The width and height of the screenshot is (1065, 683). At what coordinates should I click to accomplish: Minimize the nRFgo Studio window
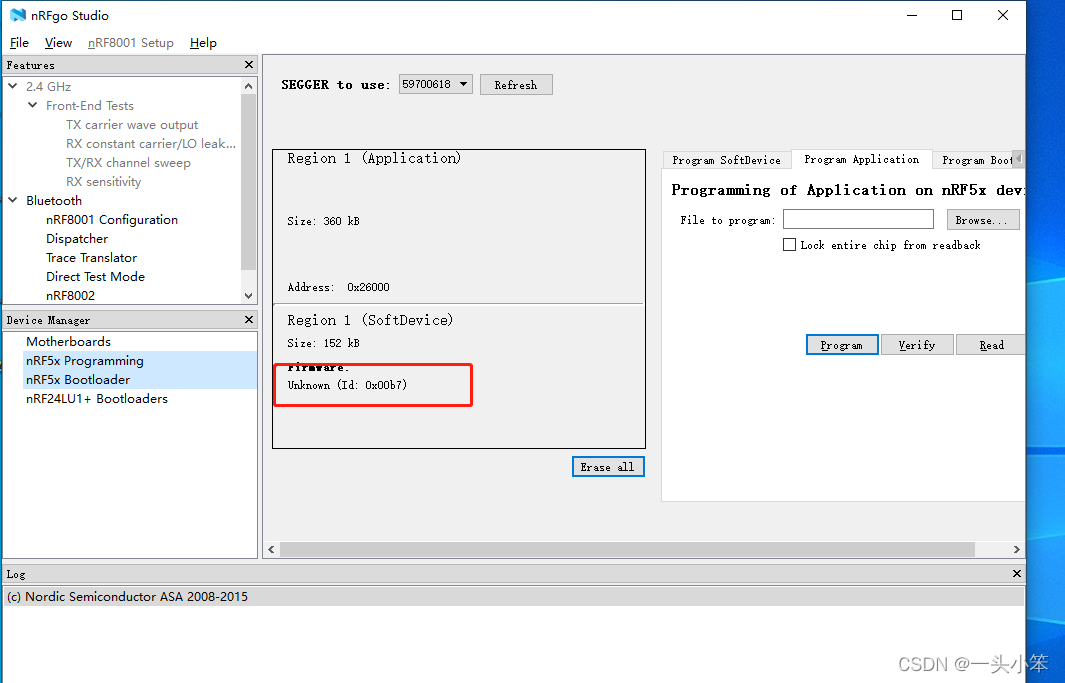click(912, 15)
